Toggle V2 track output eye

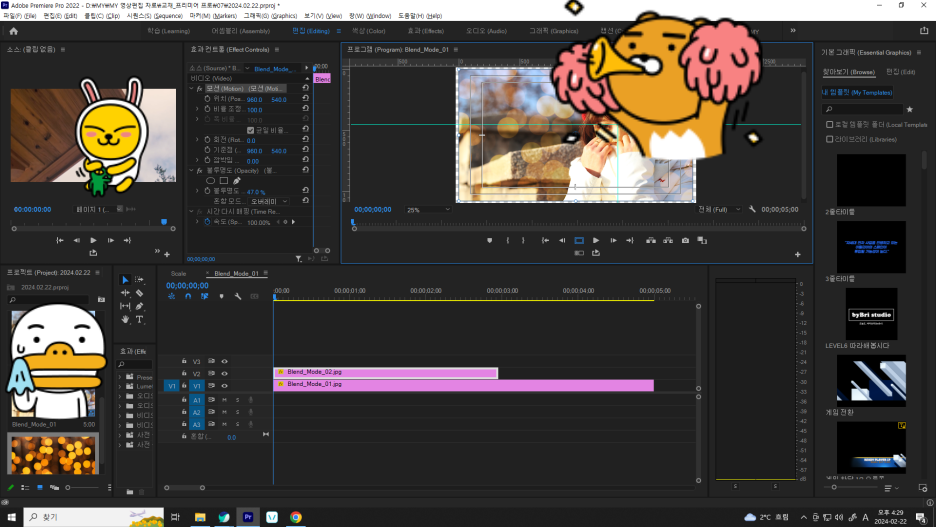224,374
